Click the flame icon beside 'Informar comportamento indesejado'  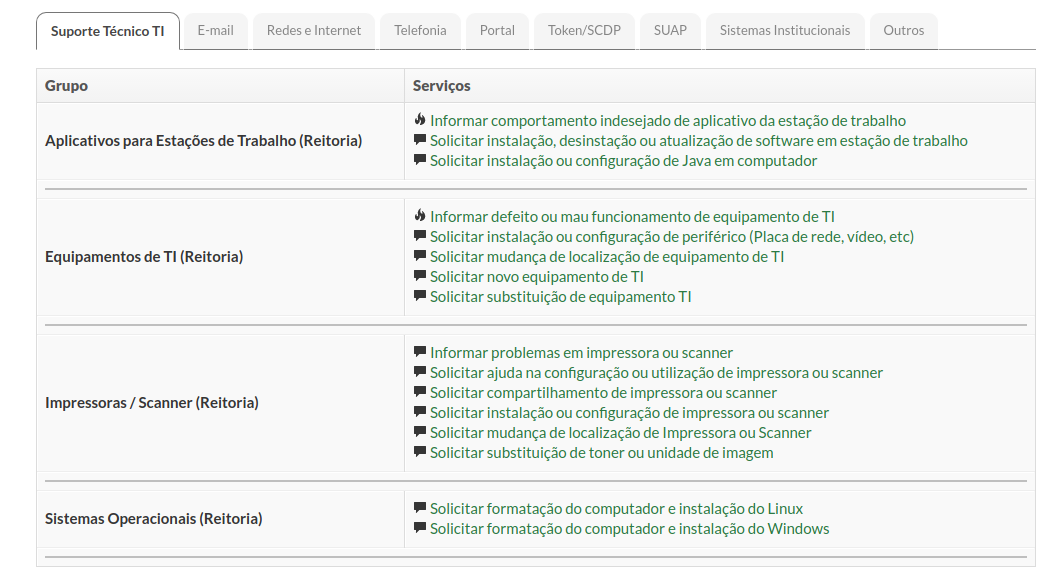(x=419, y=120)
